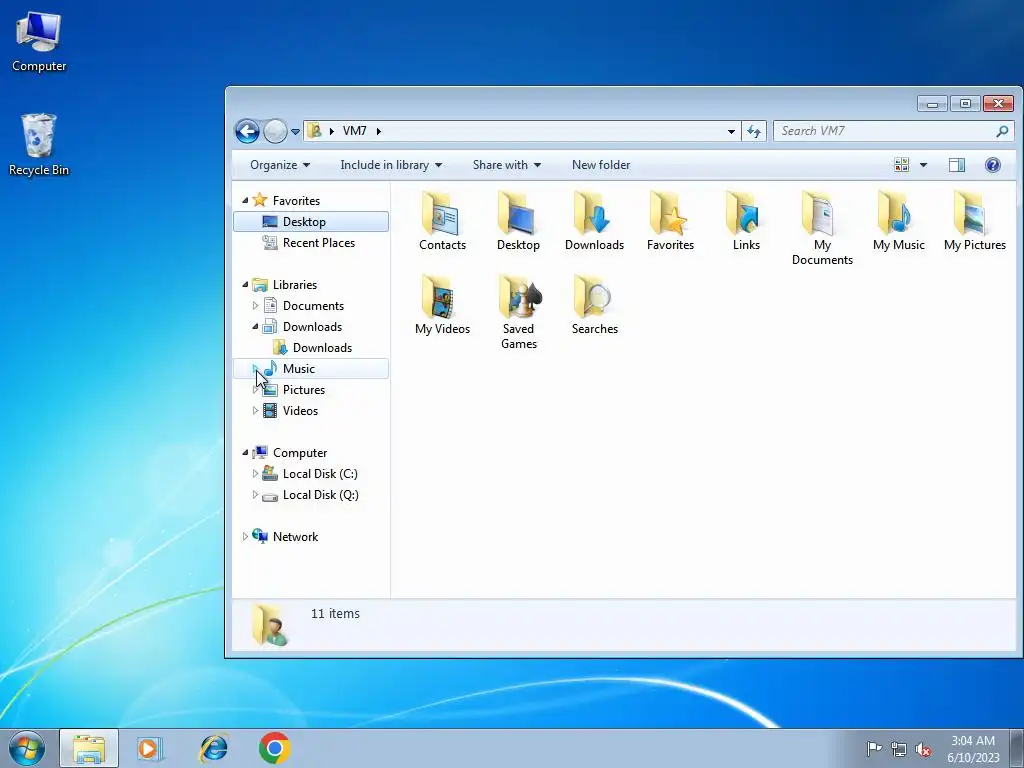Click the Back navigation arrow
This screenshot has width=1024, height=768.
(248, 131)
